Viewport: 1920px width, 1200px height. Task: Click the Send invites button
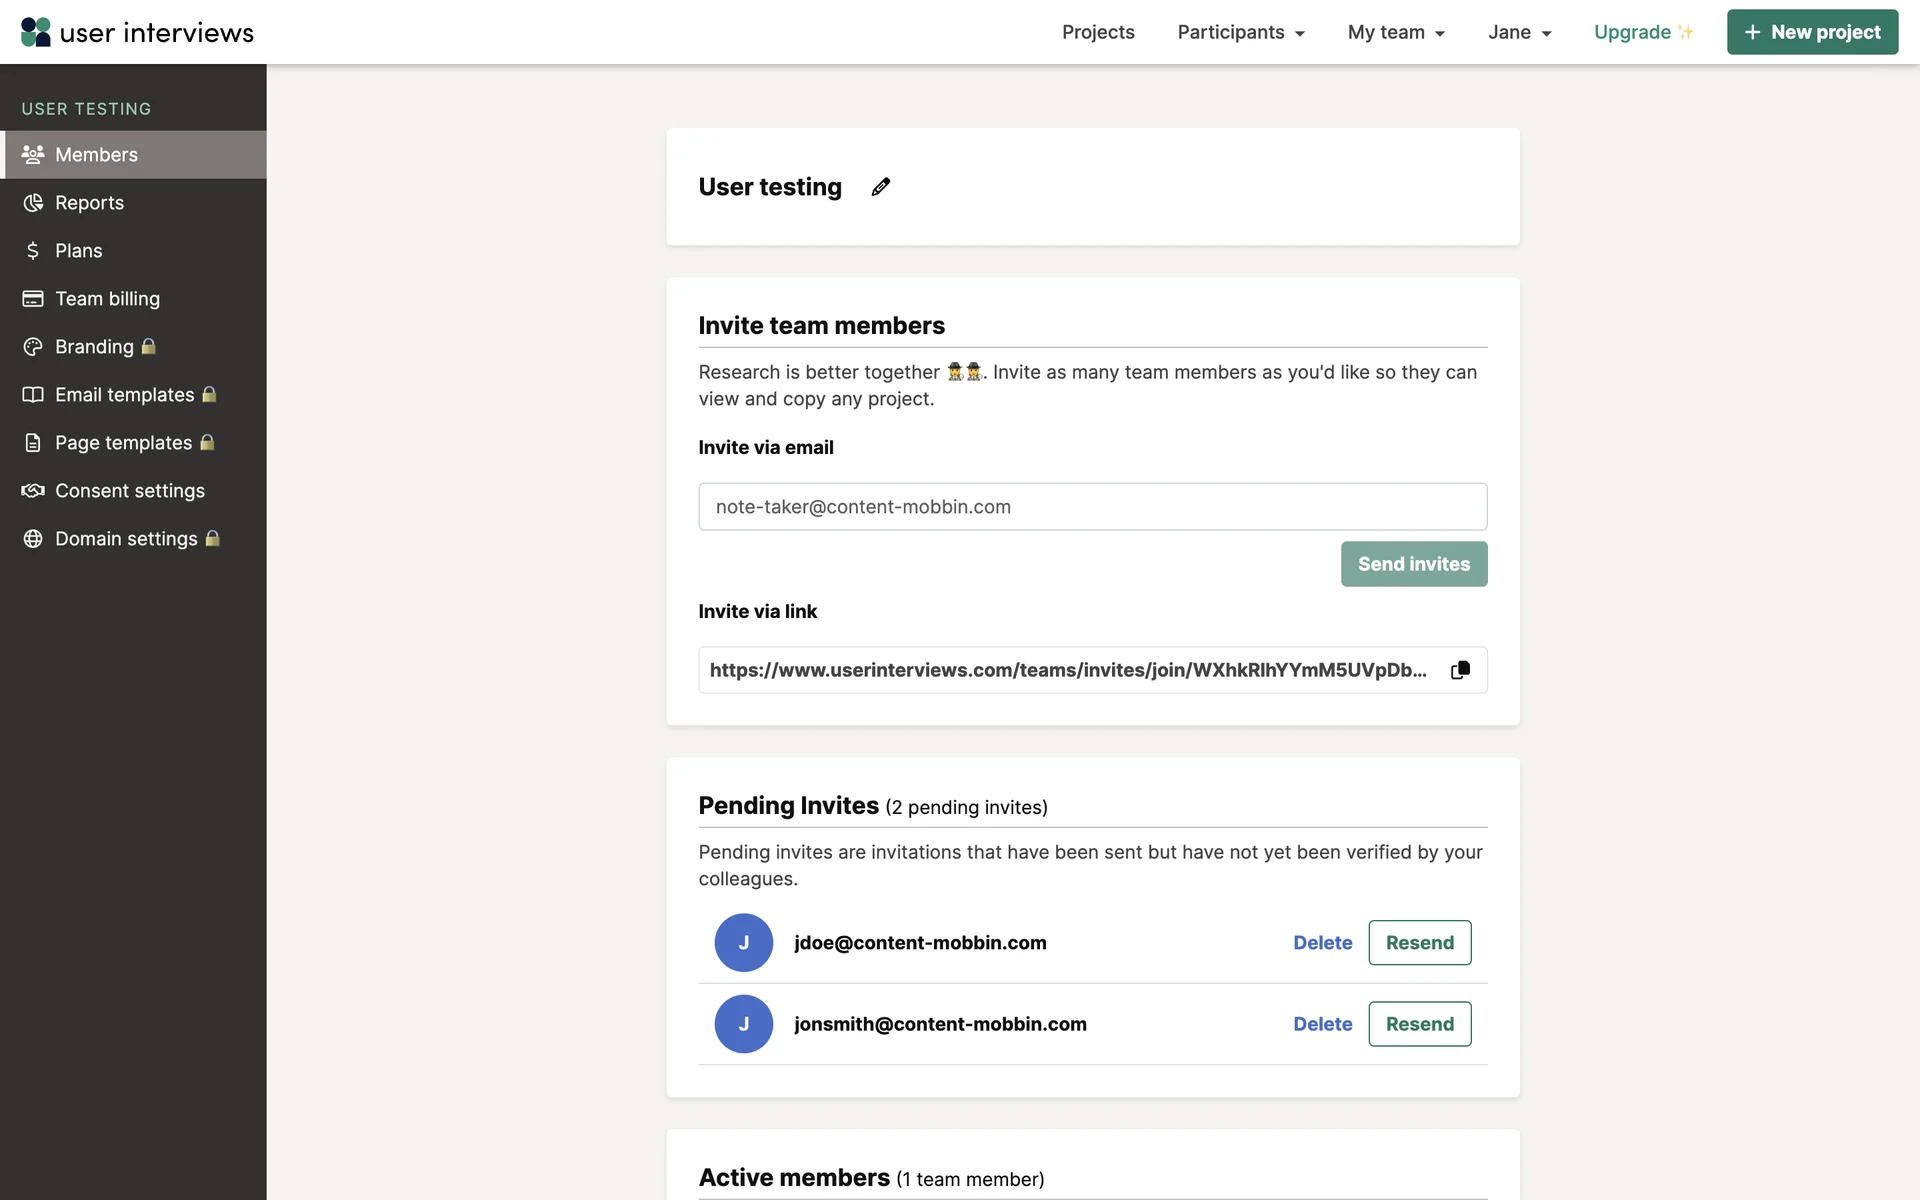(1413, 564)
